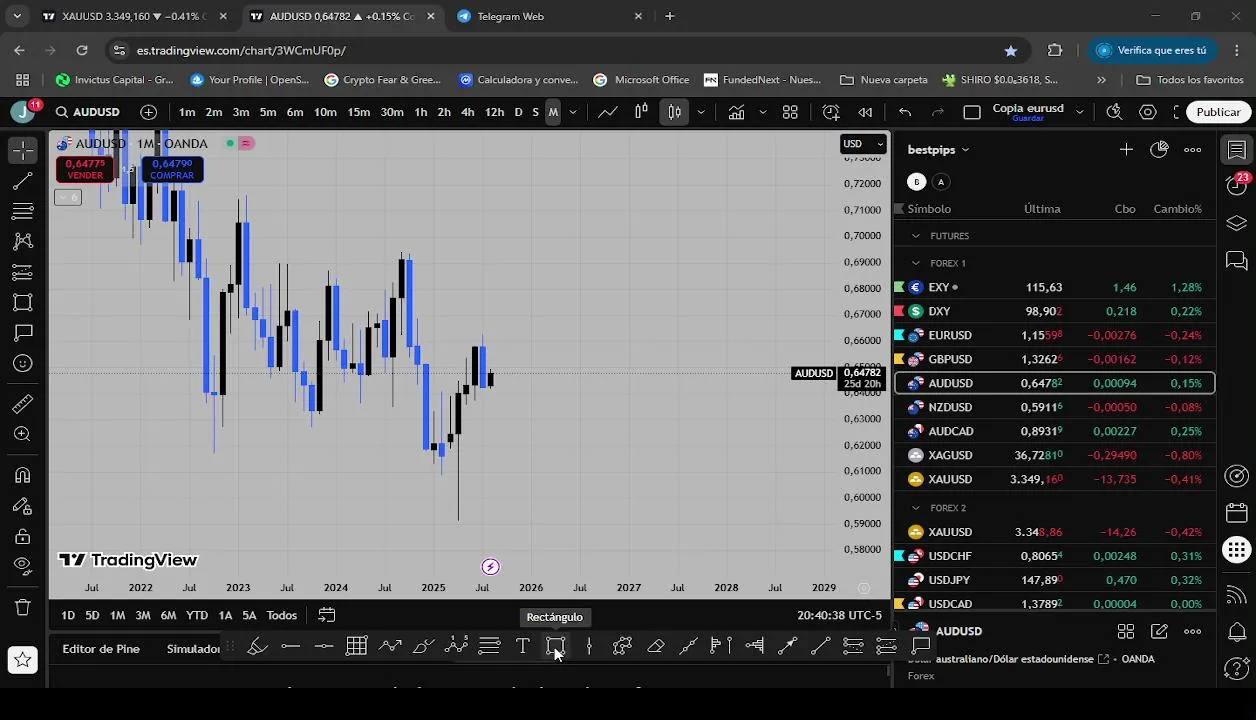
Task: Undo the last chart action
Action: pyautogui.click(x=905, y=112)
